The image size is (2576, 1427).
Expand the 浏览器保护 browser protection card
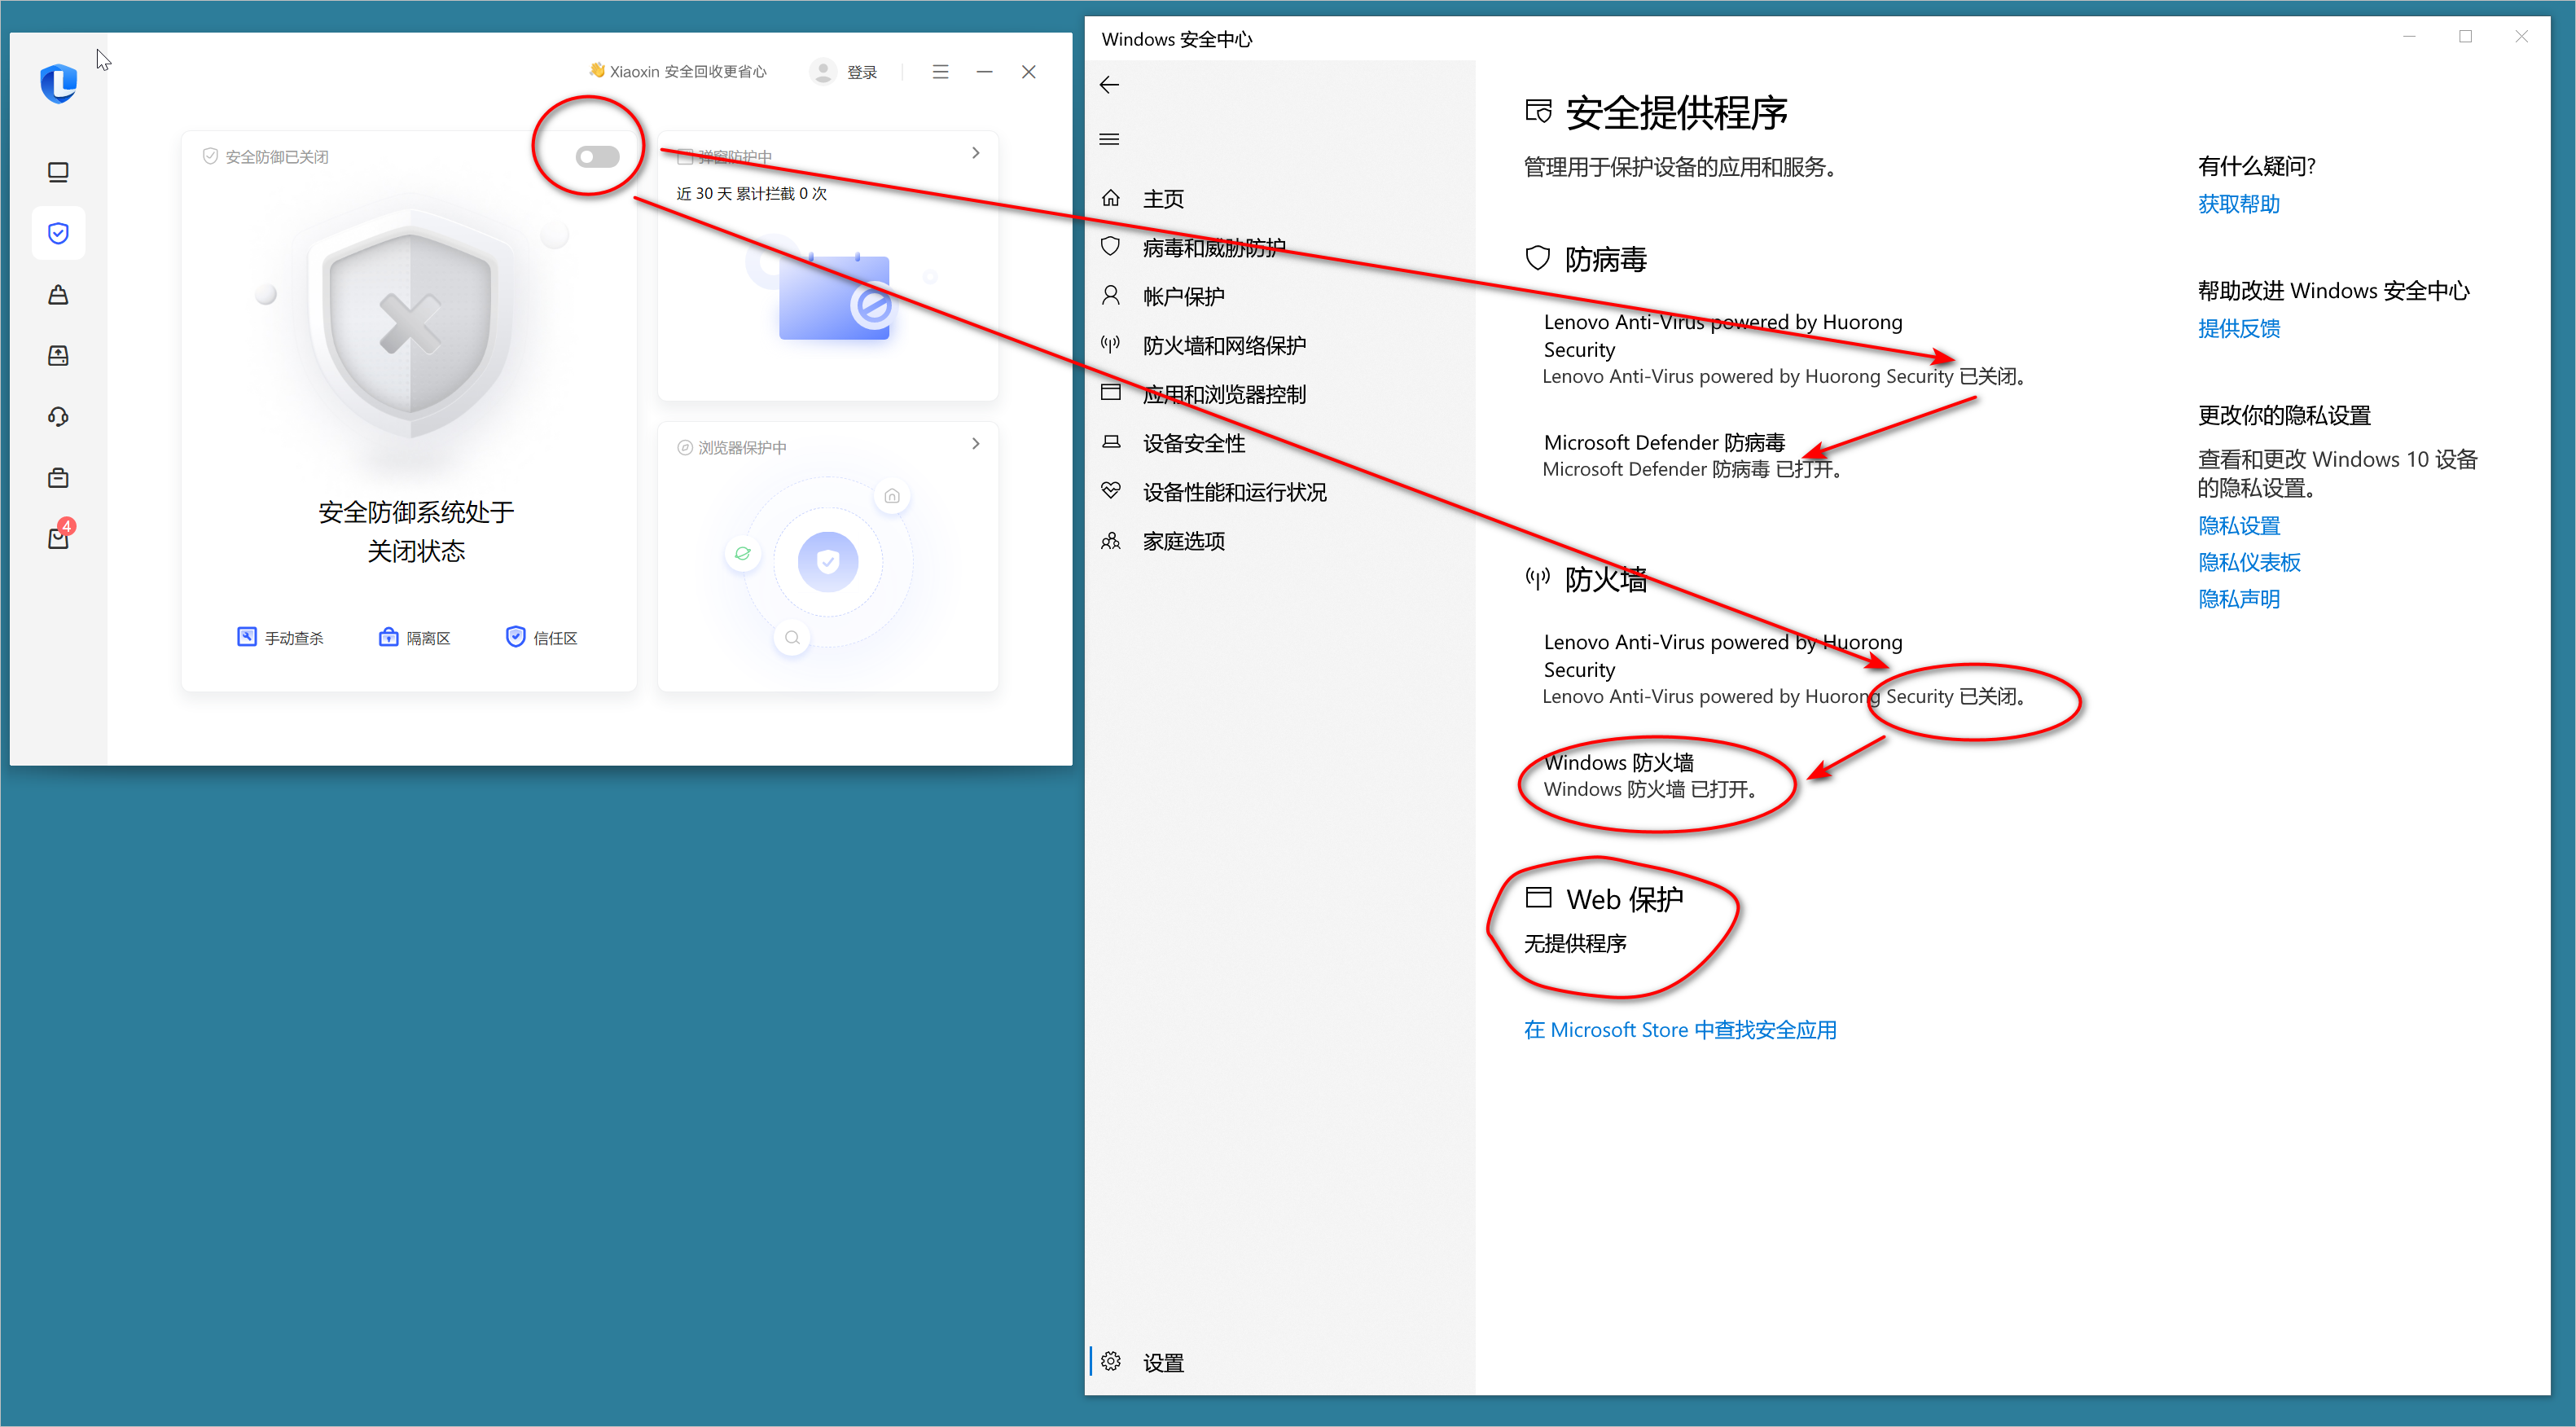click(x=975, y=444)
